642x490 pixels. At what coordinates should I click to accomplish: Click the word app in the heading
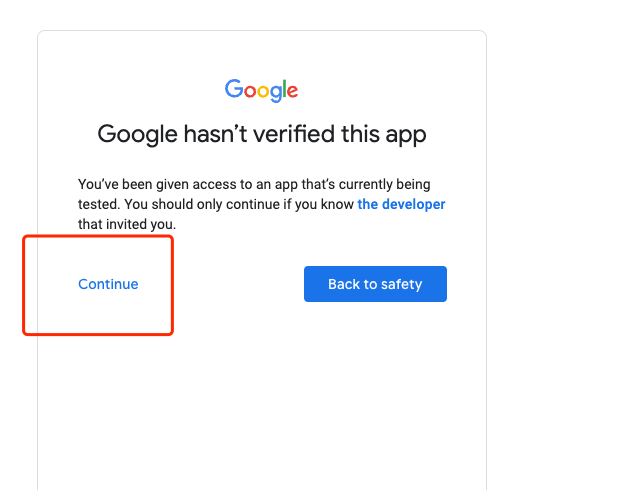(405, 136)
